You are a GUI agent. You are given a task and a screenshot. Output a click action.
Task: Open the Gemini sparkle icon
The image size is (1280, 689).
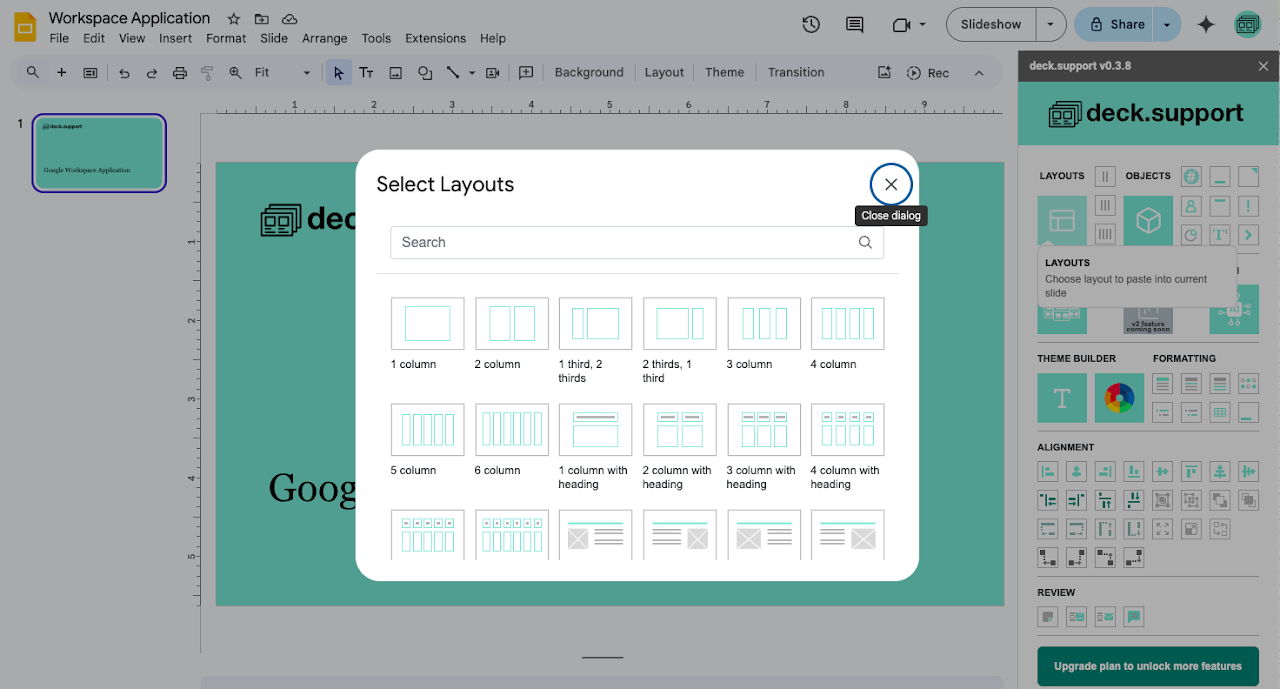[1206, 24]
